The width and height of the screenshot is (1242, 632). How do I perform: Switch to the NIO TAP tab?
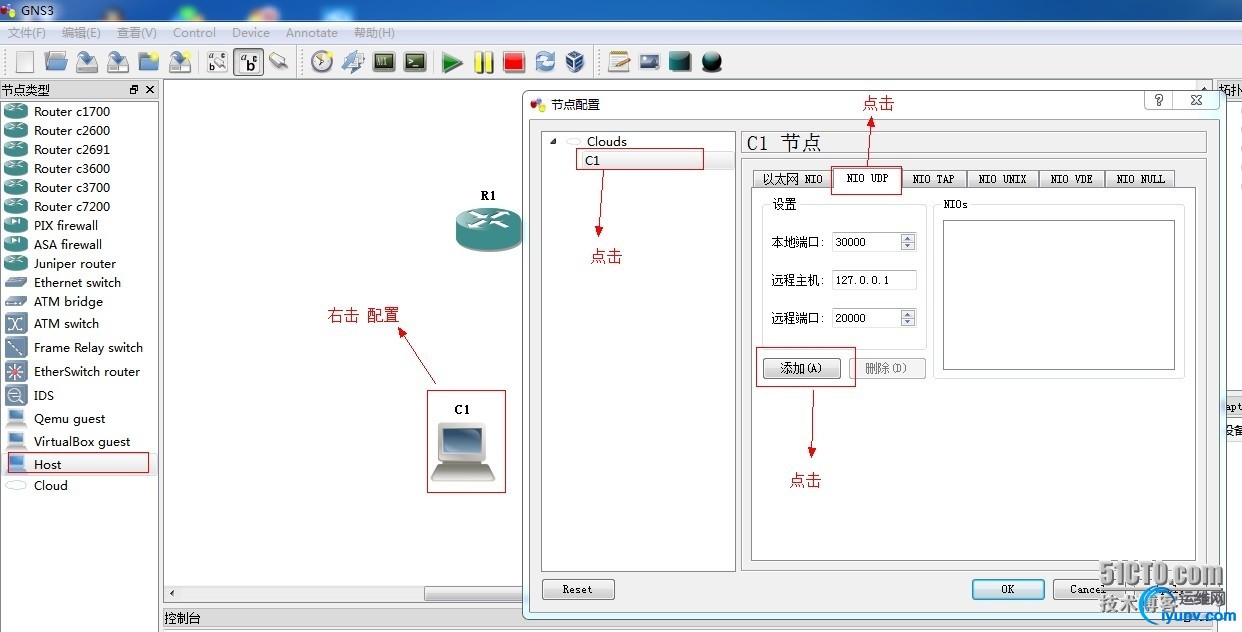click(934, 179)
